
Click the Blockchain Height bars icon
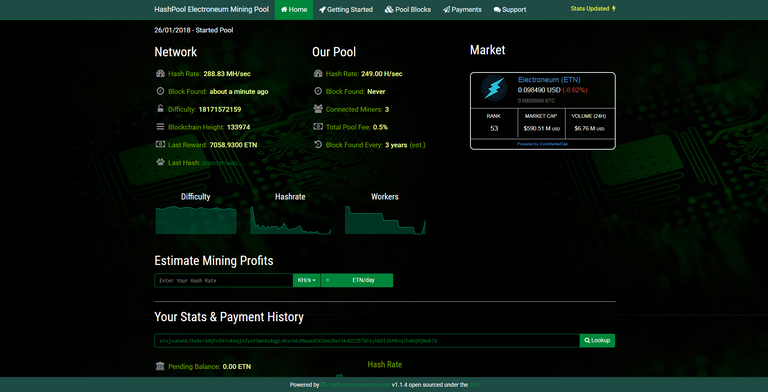[x=160, y=127]
